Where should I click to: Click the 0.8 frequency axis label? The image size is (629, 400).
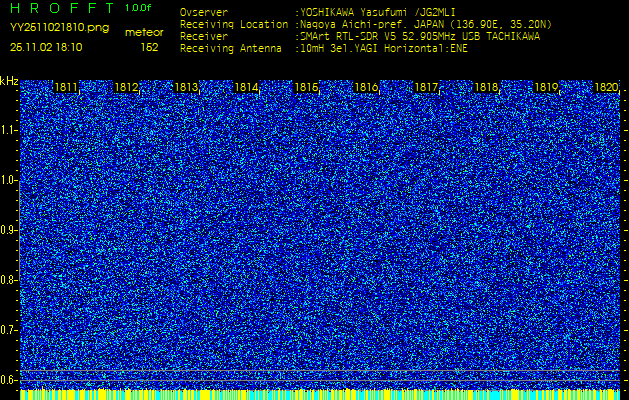pyautogui.click(x=8, y=280)
